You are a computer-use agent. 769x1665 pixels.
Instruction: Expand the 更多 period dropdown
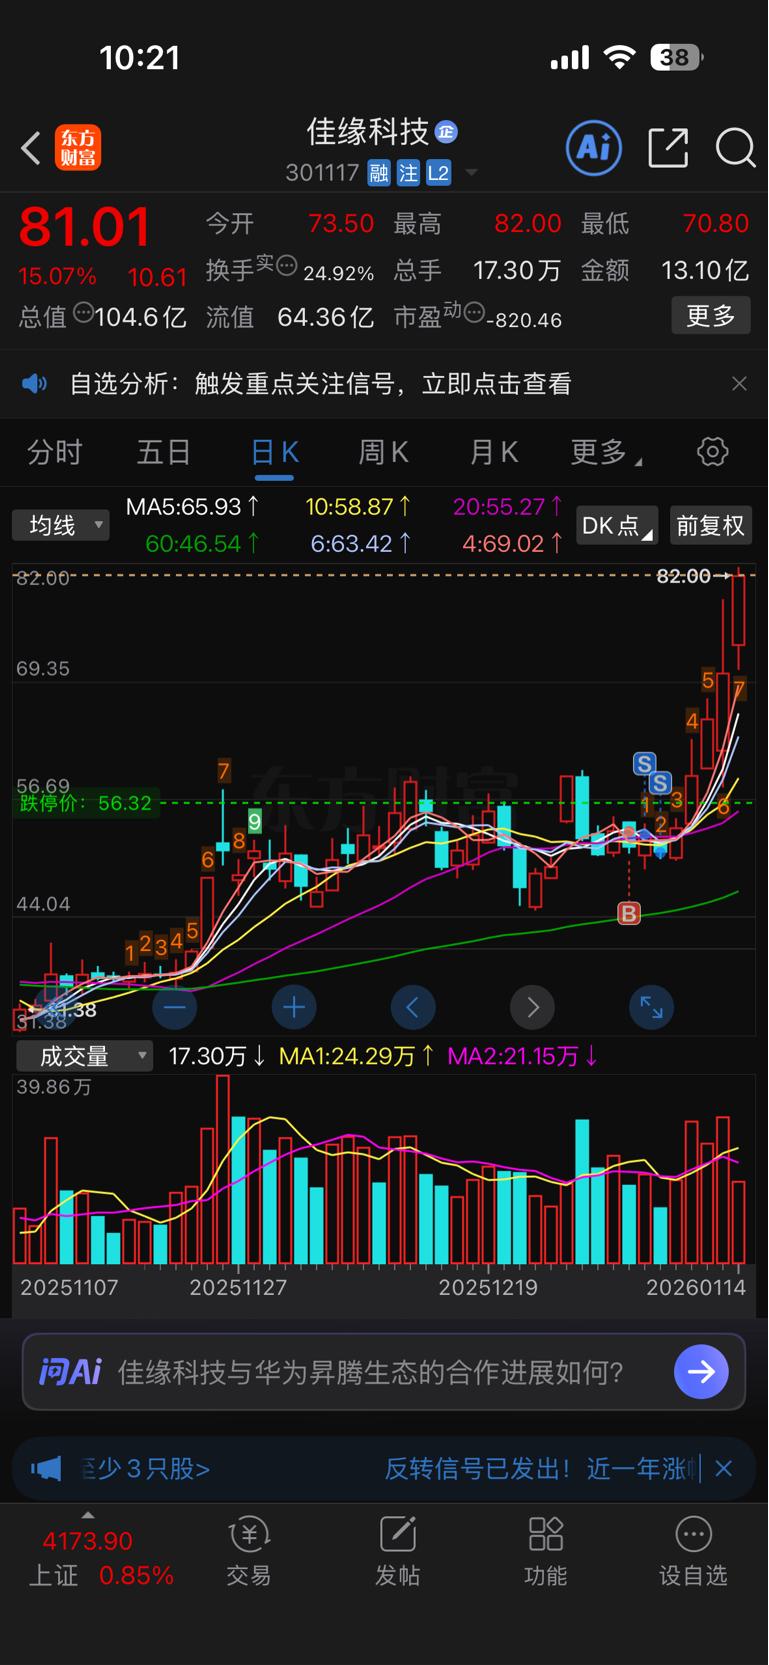606,453
